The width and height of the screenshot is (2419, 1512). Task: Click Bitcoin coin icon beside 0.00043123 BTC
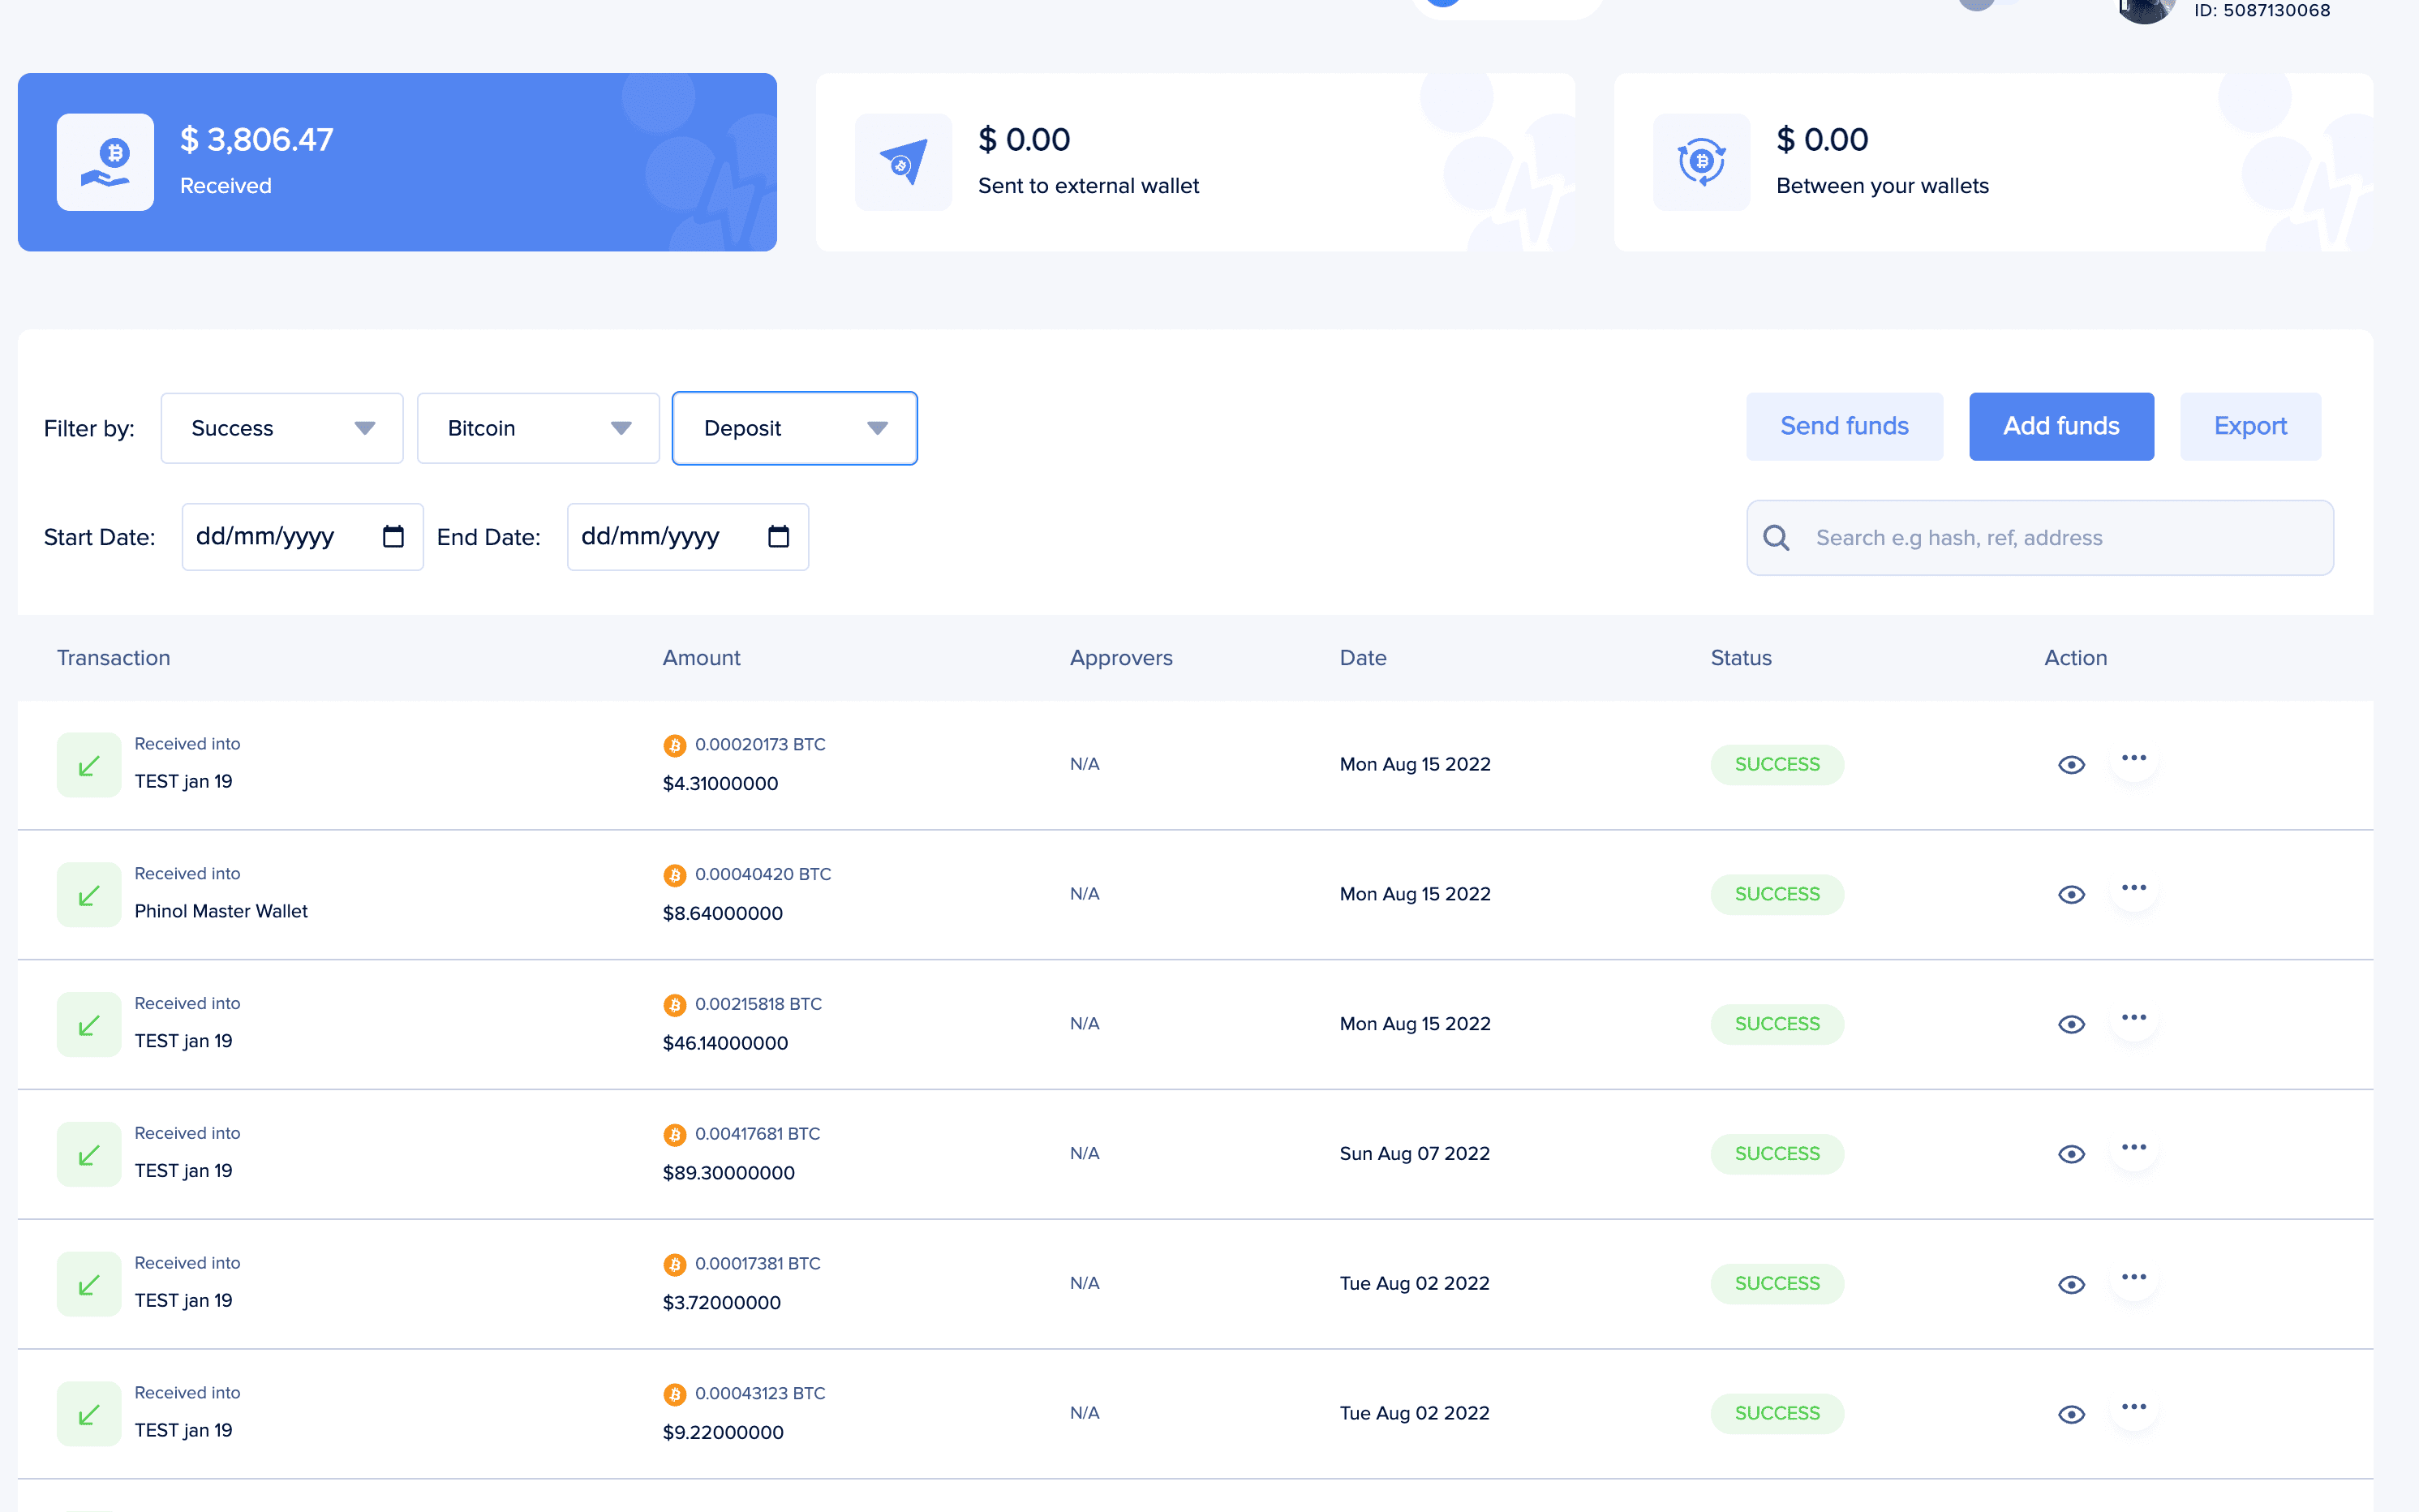tap(675, 1394)
